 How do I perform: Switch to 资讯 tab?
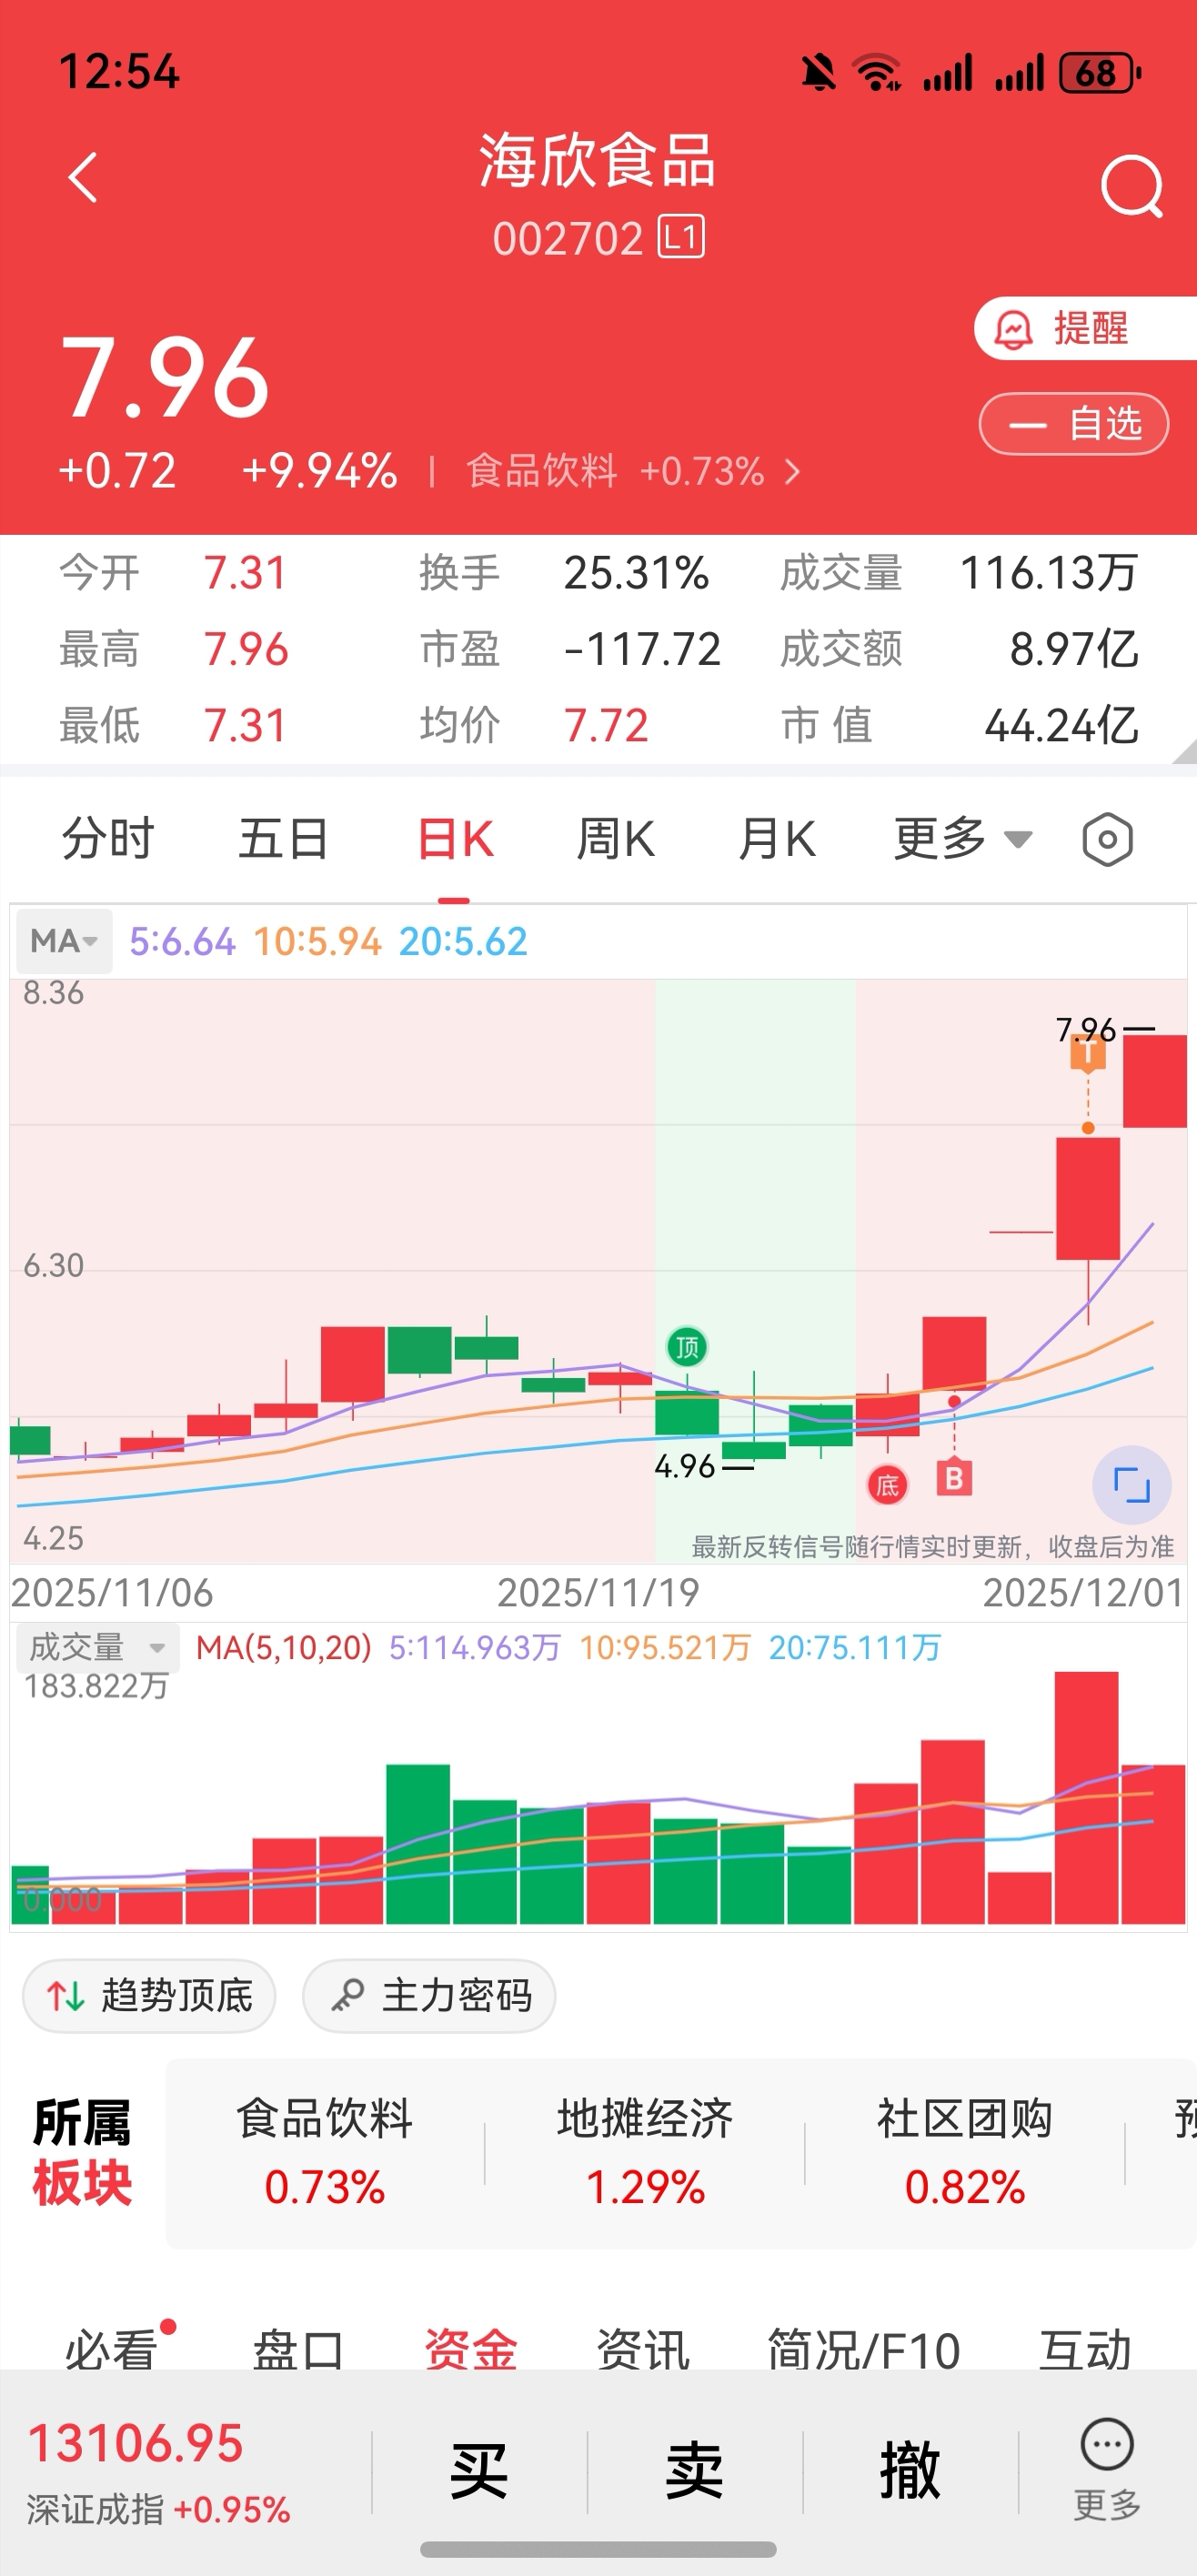pyautogui.click(x=642, y=2349)
